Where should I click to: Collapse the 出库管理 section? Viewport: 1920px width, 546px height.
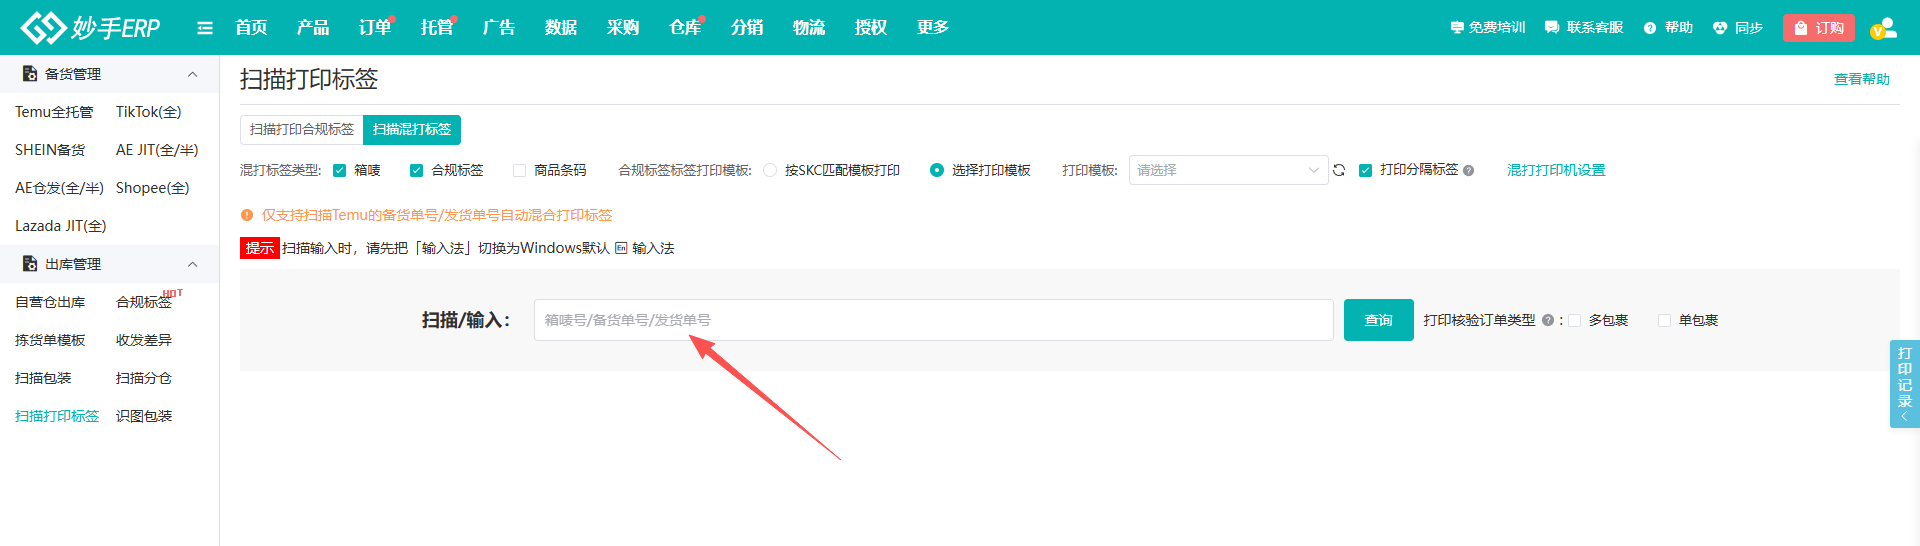193,264
